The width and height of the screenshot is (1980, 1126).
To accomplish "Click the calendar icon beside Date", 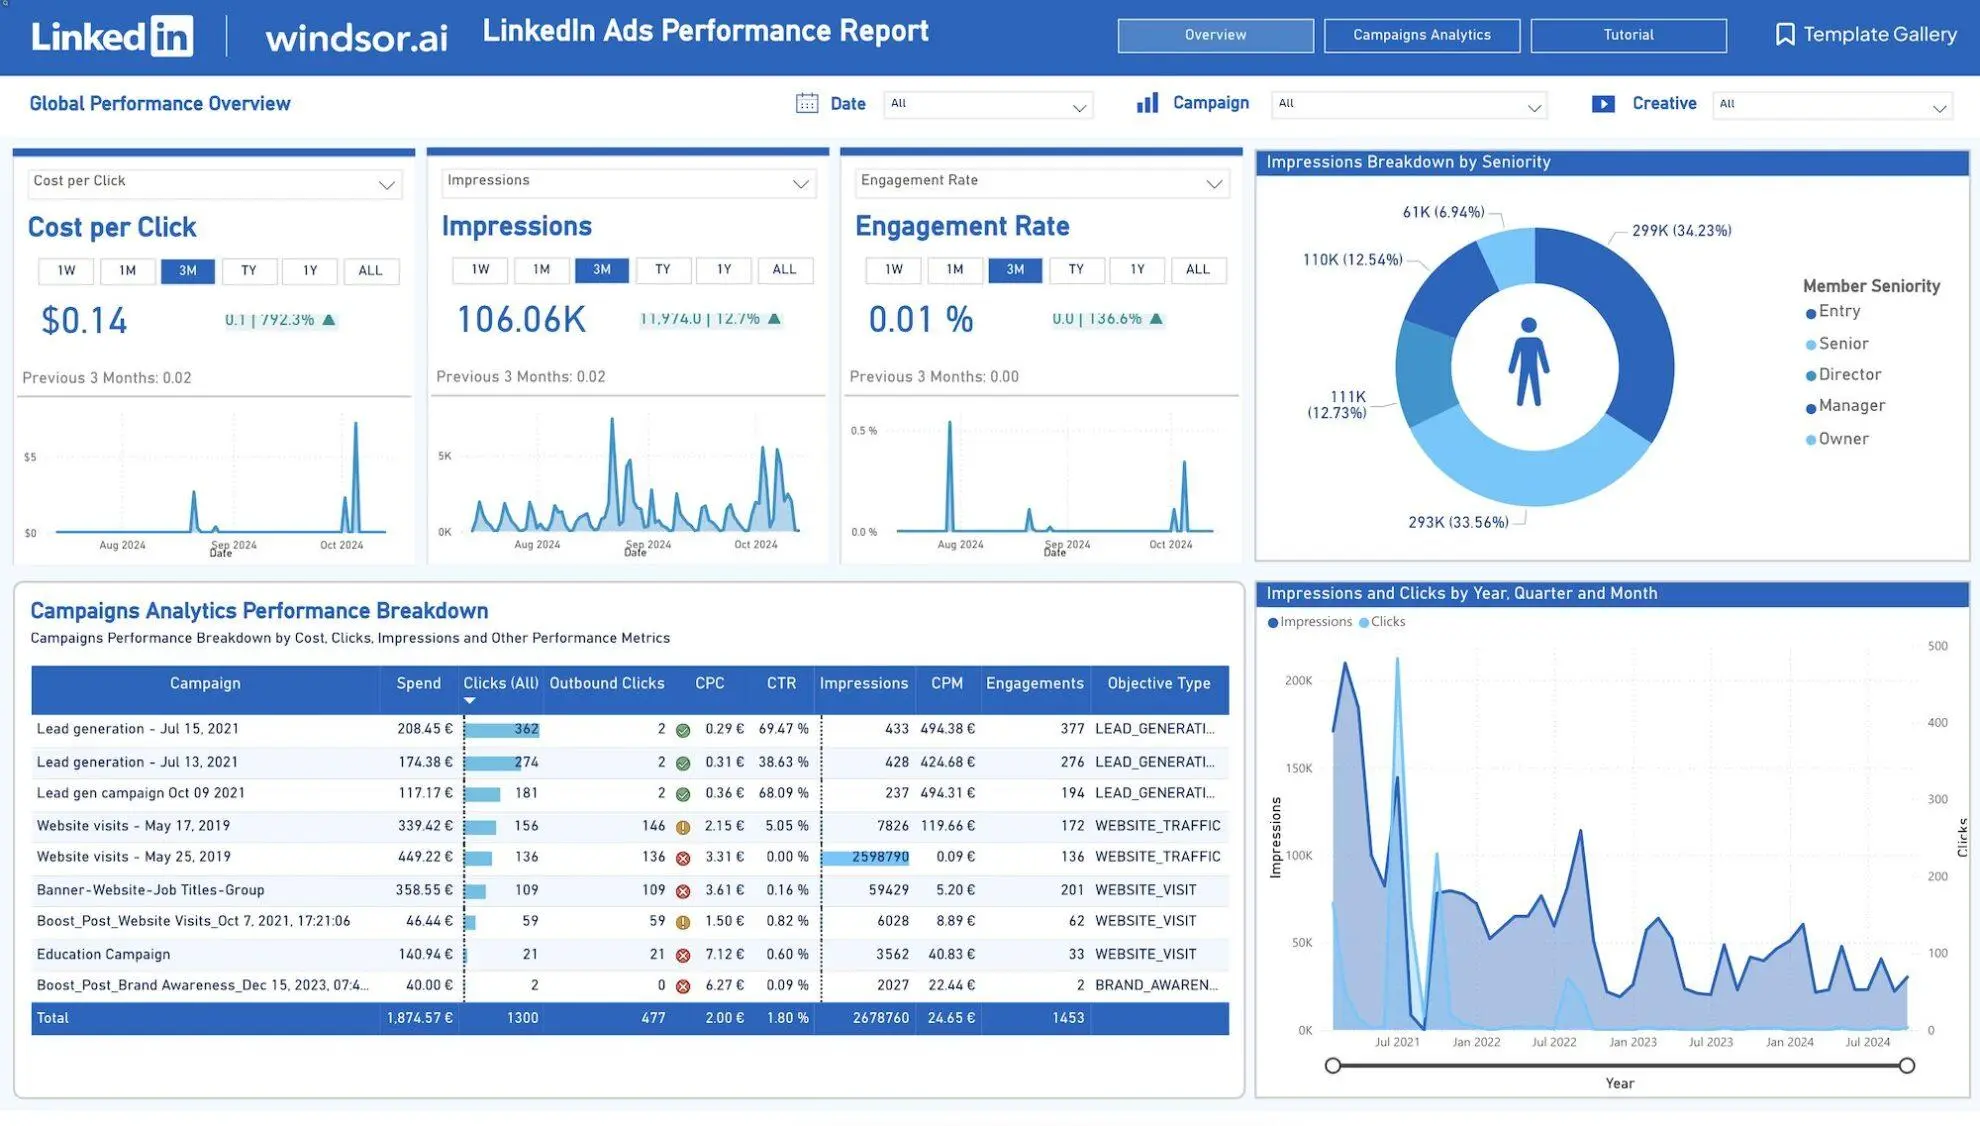I will pyautogui.click(x=806, y=103).
